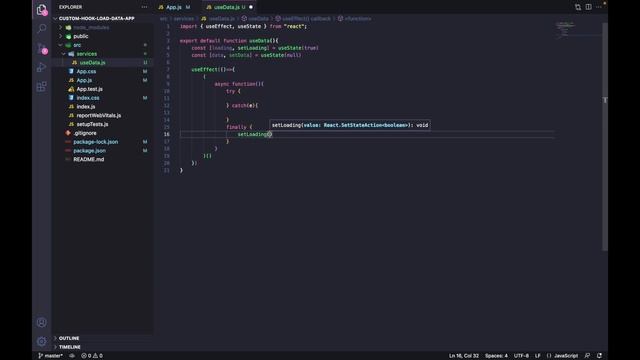Open the Run and Debug view

[42, 67]
